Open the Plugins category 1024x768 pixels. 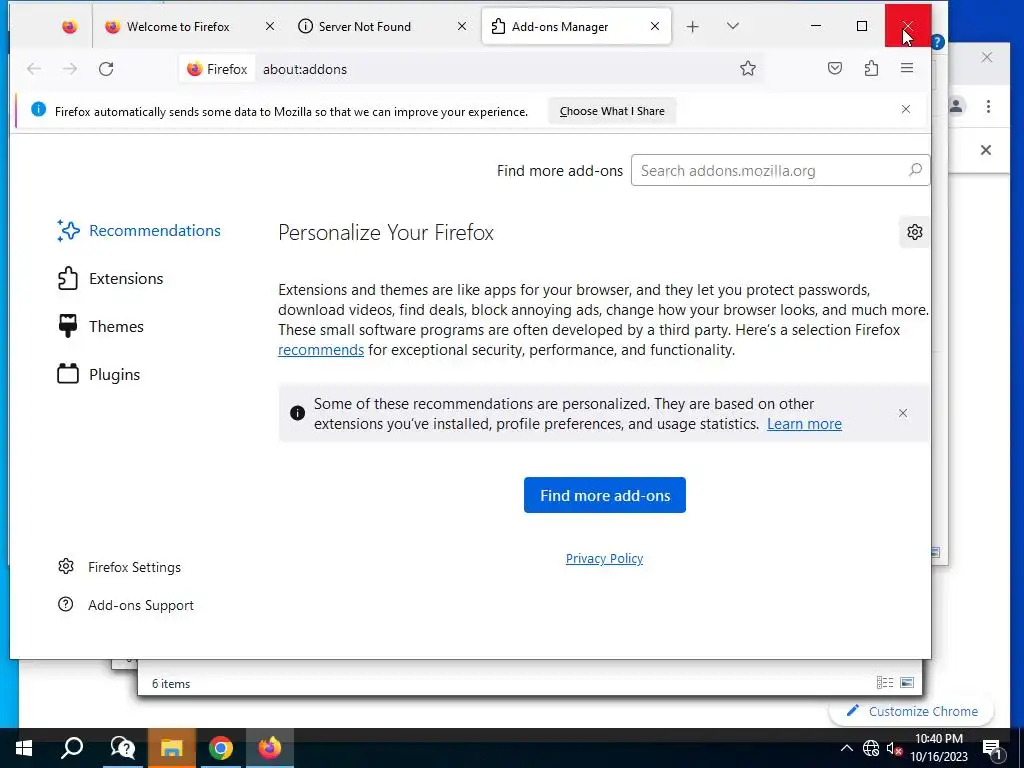pyautogui.click(x=99, y=374)
